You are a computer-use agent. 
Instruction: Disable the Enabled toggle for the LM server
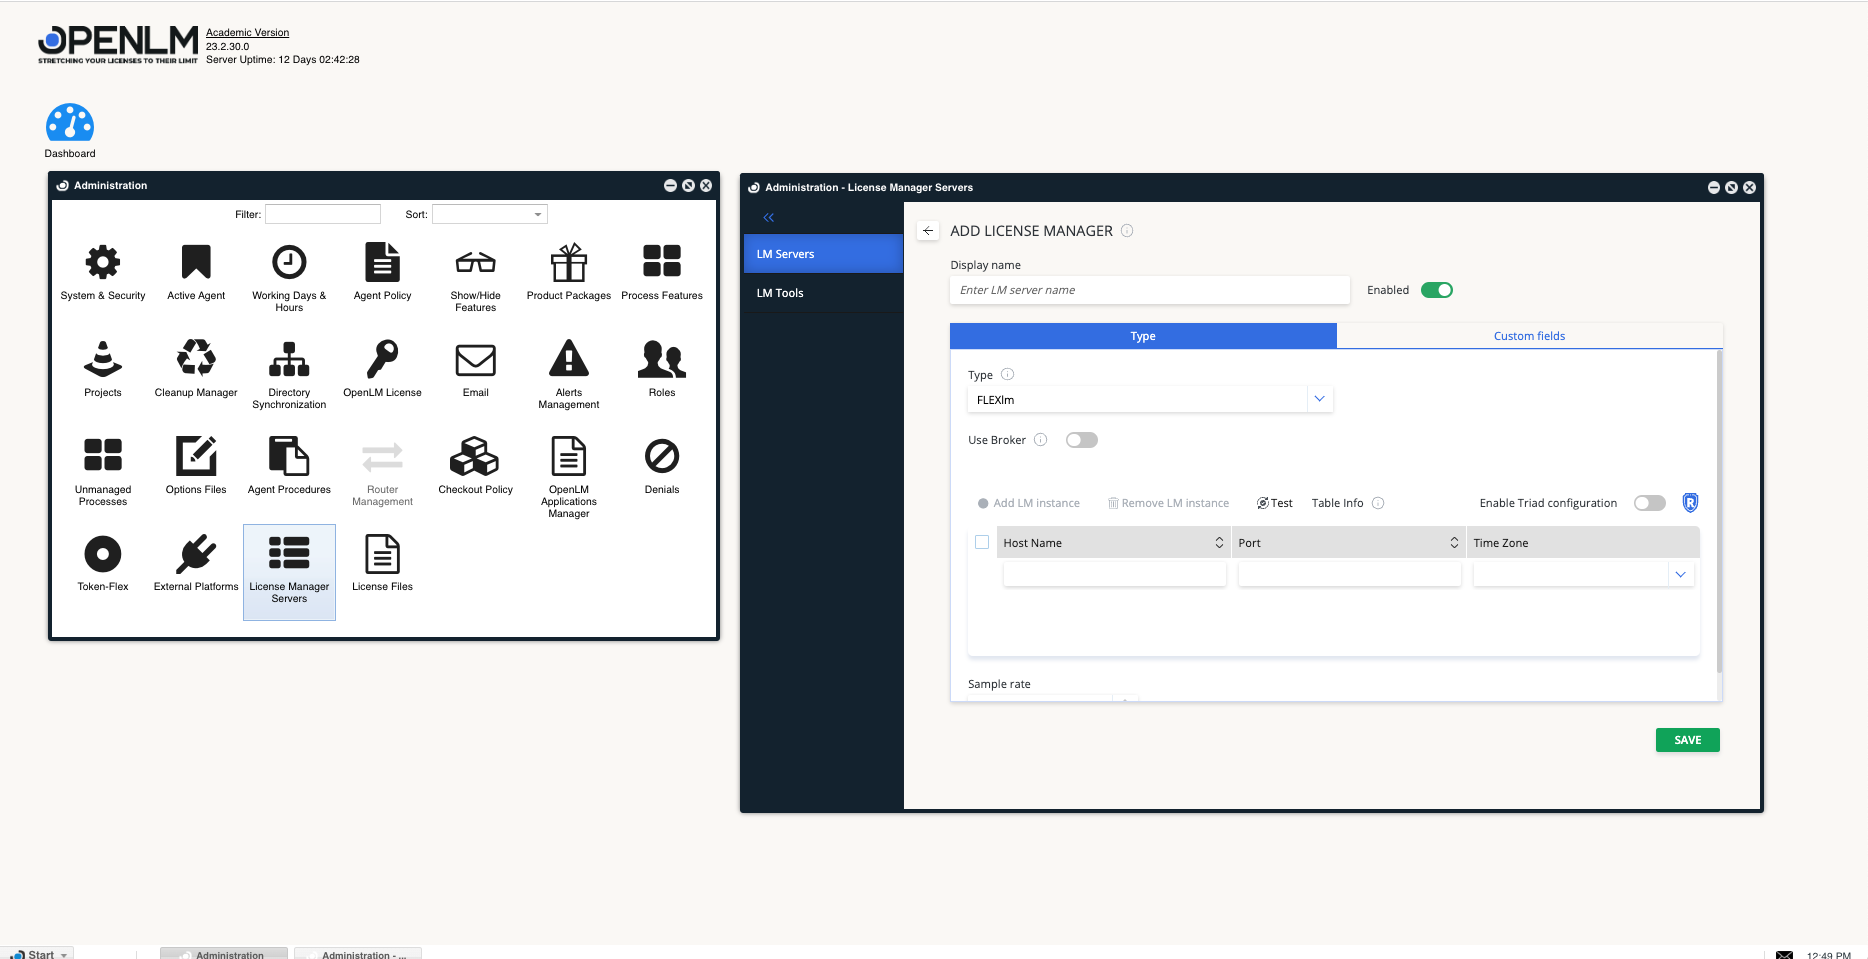coord(1436,289)
